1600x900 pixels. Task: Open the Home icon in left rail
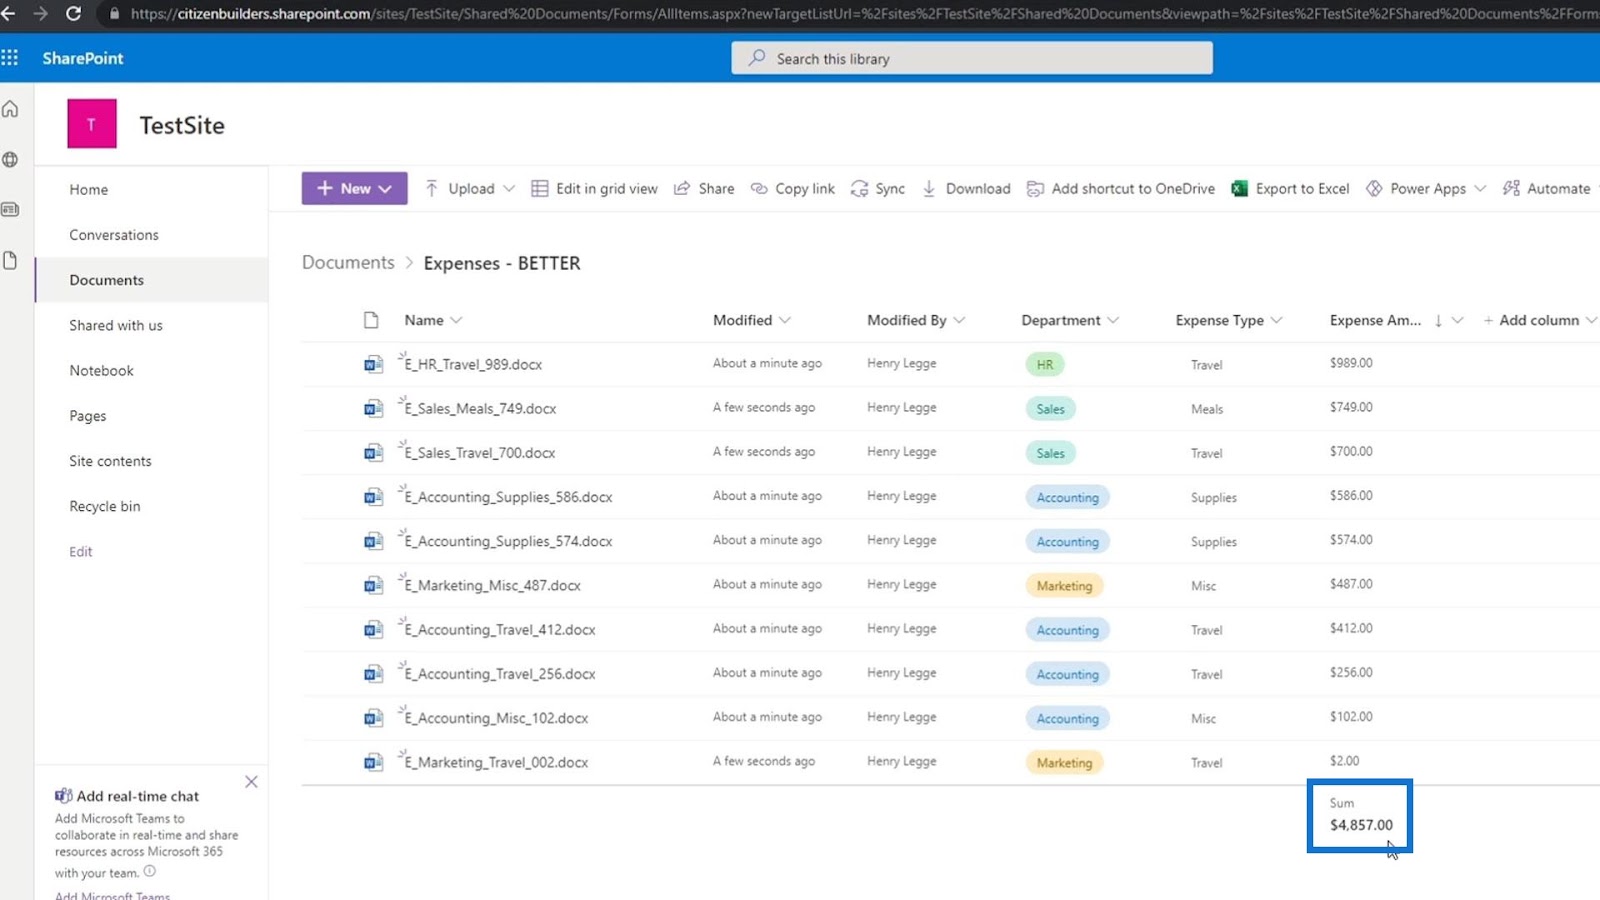(x=10, y=109)
